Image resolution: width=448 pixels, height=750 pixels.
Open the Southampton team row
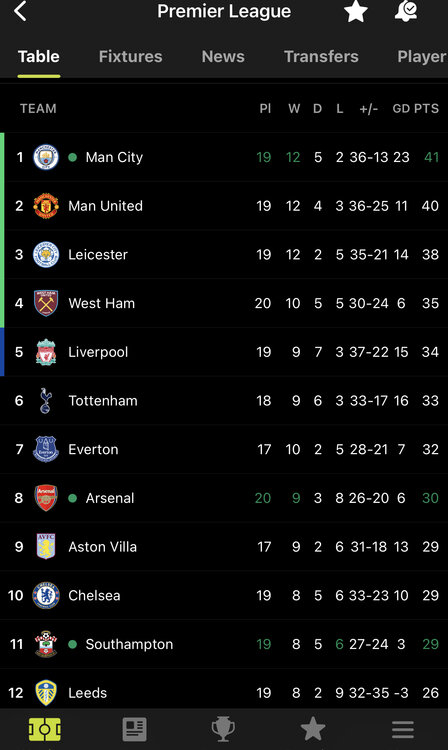click(224, 644)
